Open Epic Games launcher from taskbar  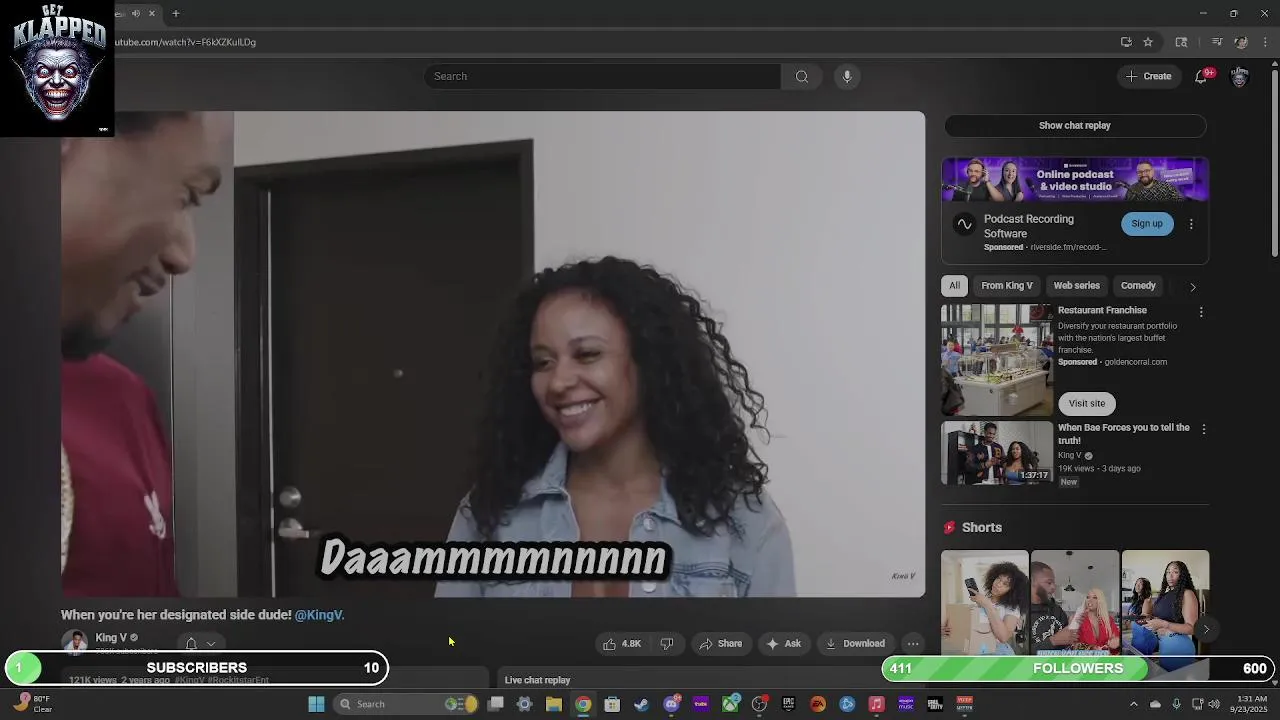(788, 704)
